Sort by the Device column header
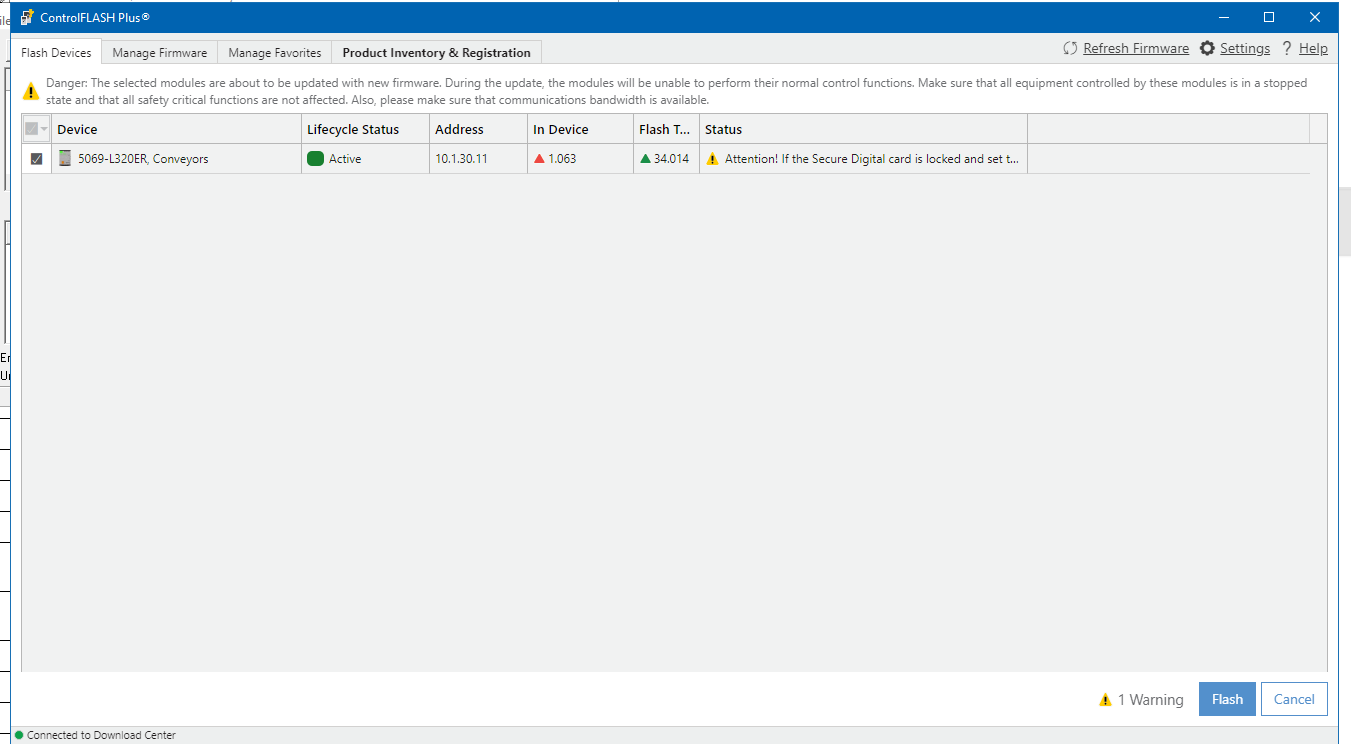 point(177,129)
